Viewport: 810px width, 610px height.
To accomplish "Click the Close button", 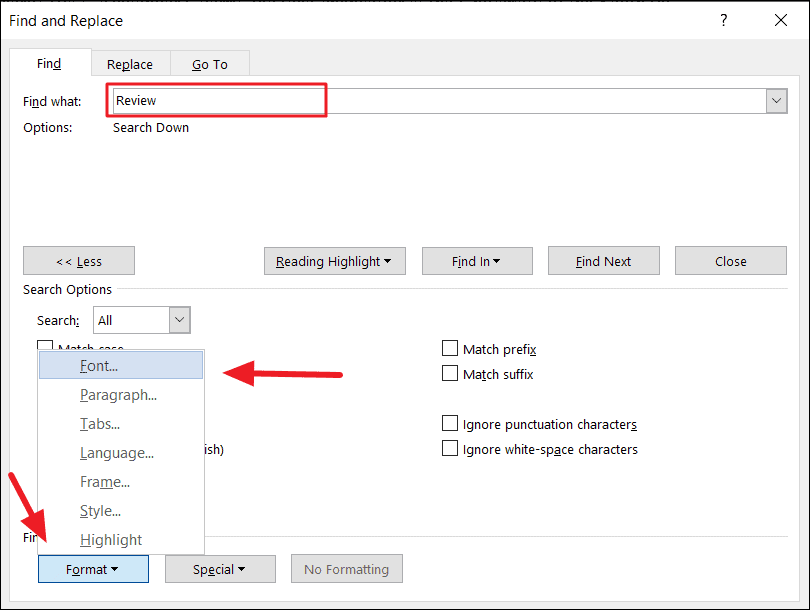I will pyautogui.click(x=731, y=261).
